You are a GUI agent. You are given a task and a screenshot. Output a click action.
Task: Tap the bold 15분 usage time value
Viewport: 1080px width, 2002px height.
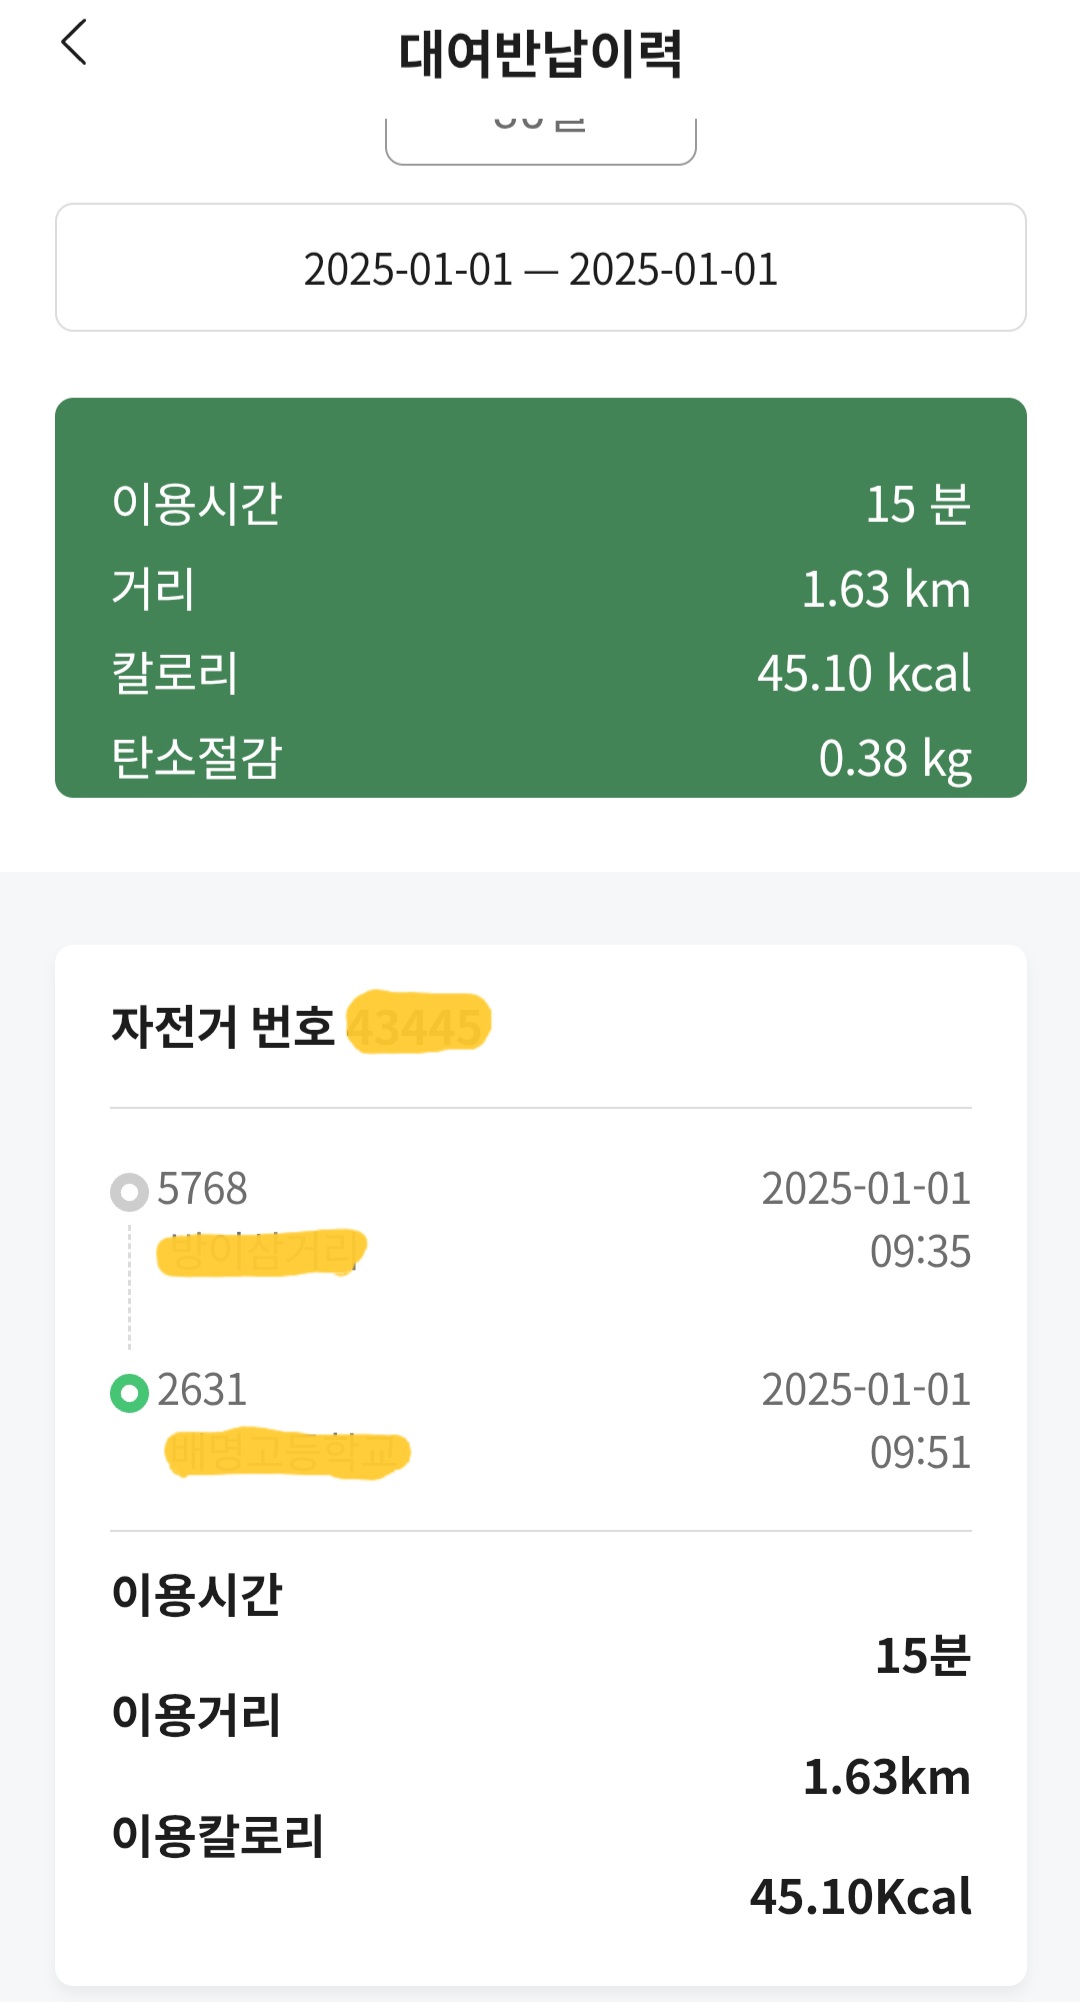tap(922, 1656)
